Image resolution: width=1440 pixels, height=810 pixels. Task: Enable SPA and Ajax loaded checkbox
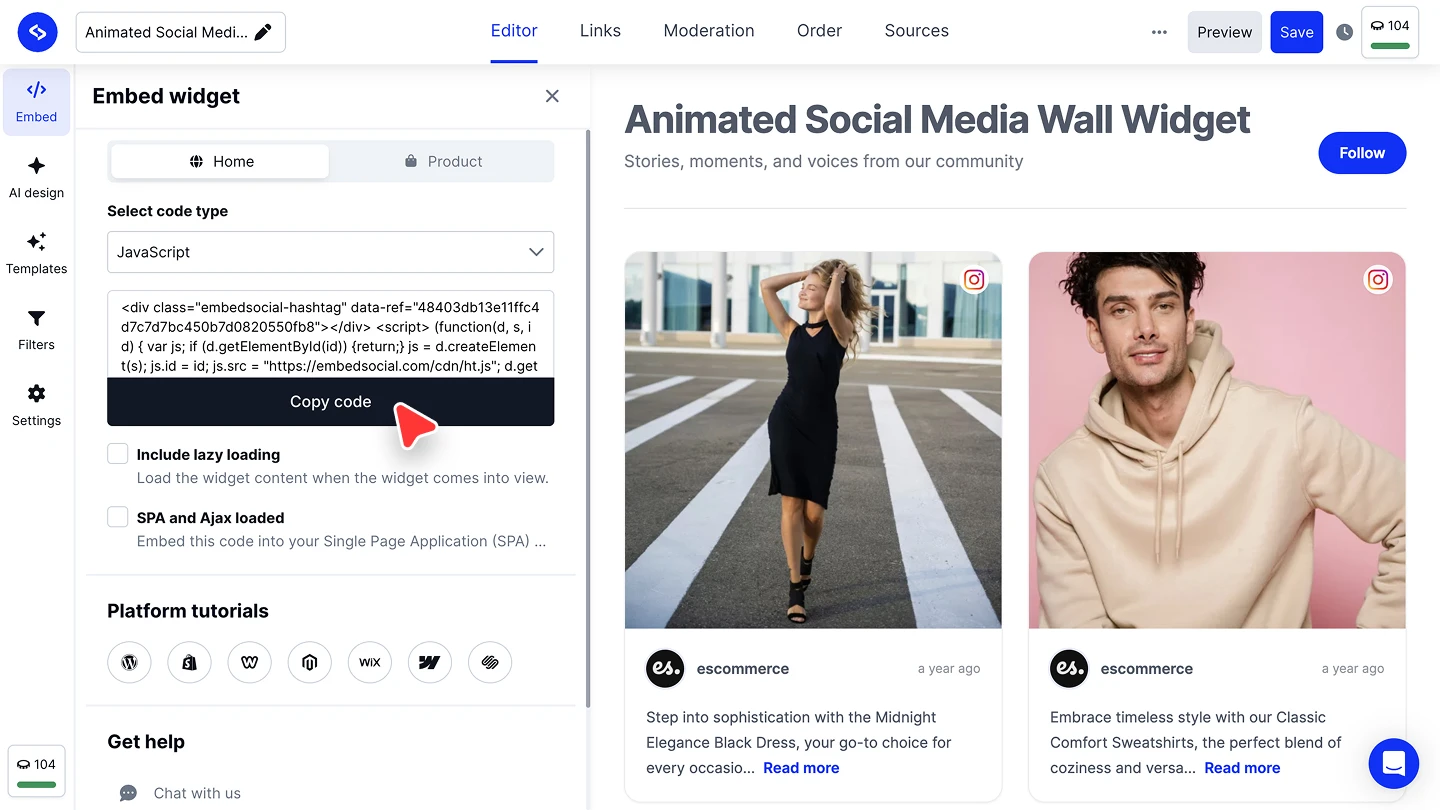pos(118,517)
